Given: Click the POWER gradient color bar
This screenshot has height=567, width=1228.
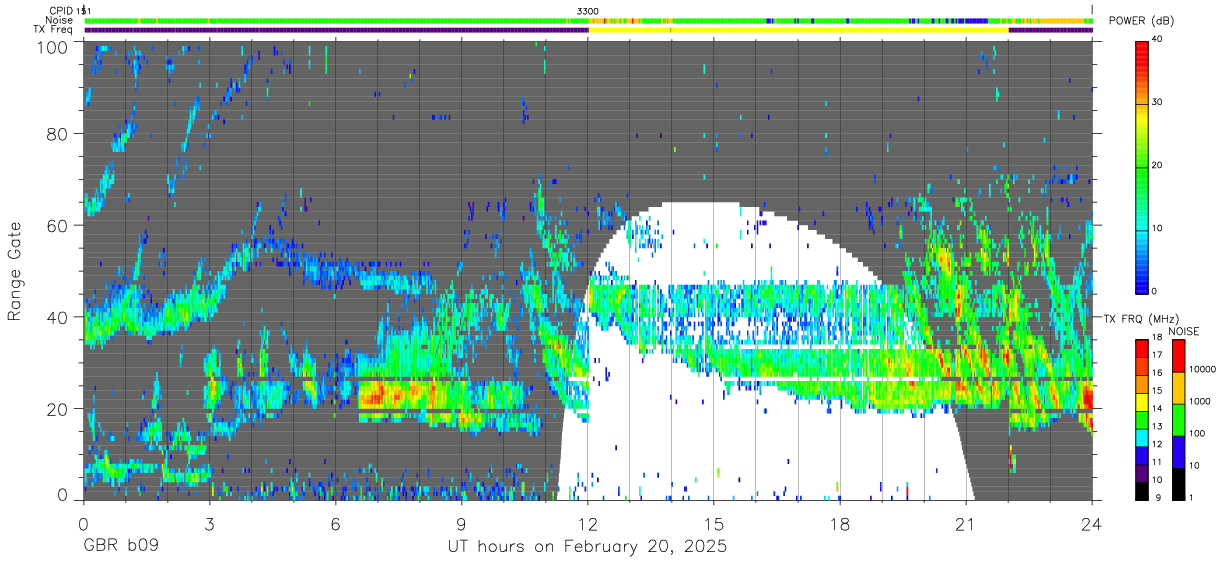Looking at the screenshot, I should (1143, 166).
